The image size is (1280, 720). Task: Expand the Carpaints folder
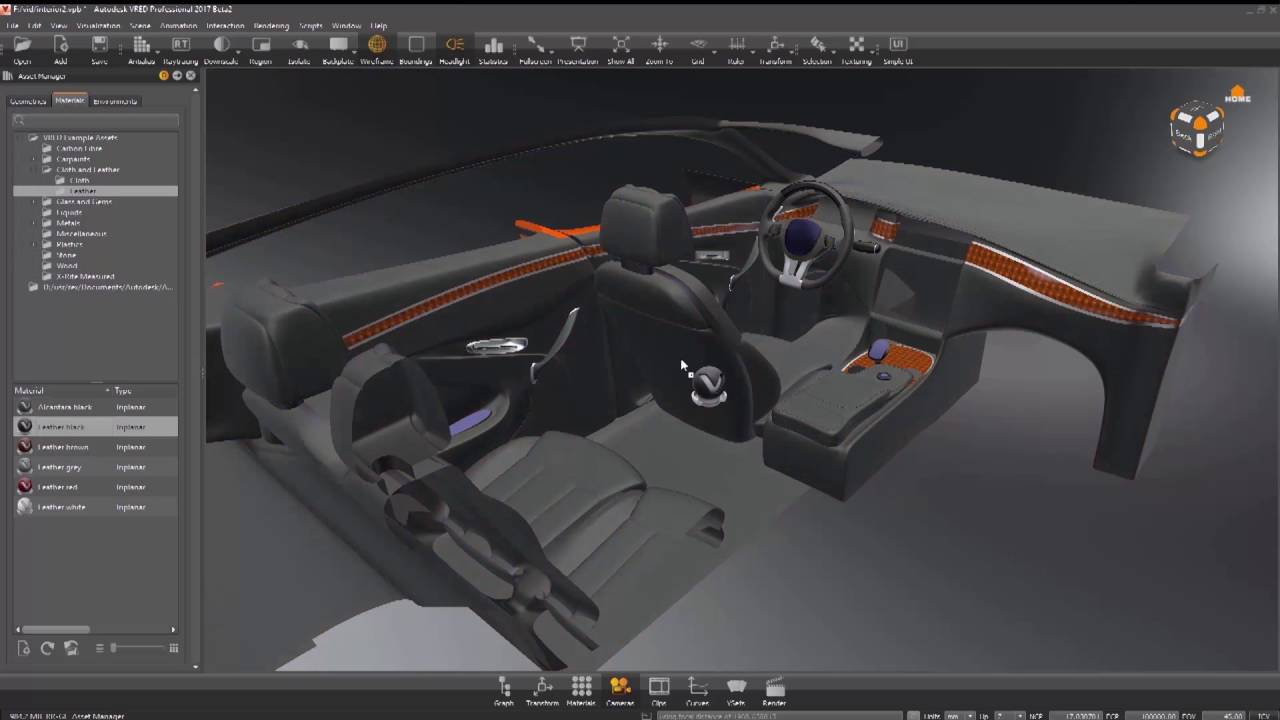coord(34,159)
